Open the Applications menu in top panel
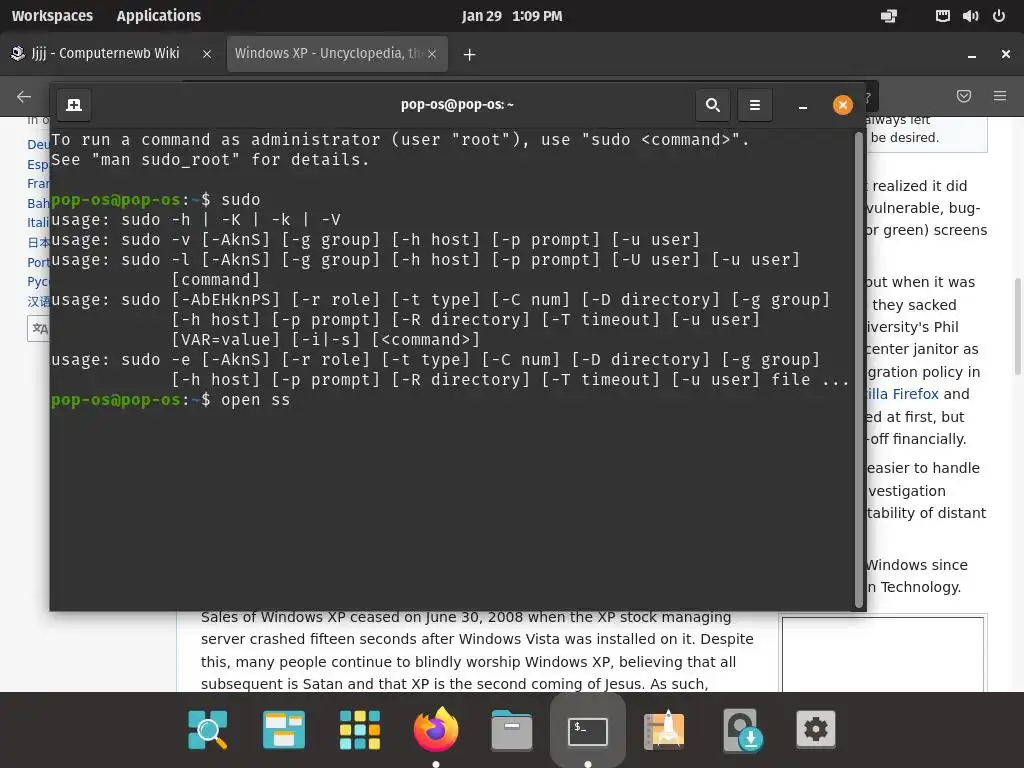 [159, 16]
